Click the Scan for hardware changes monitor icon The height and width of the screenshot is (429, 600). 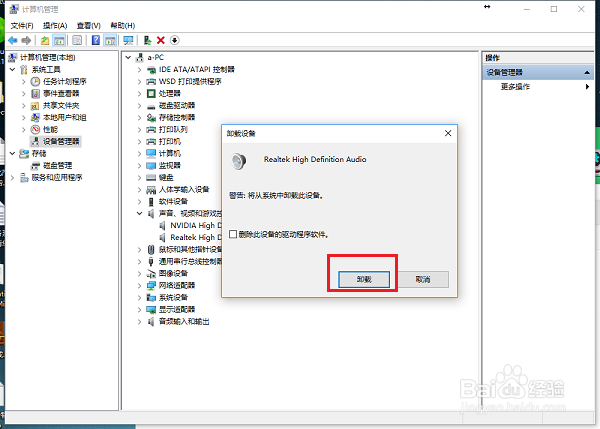[128, 40]
